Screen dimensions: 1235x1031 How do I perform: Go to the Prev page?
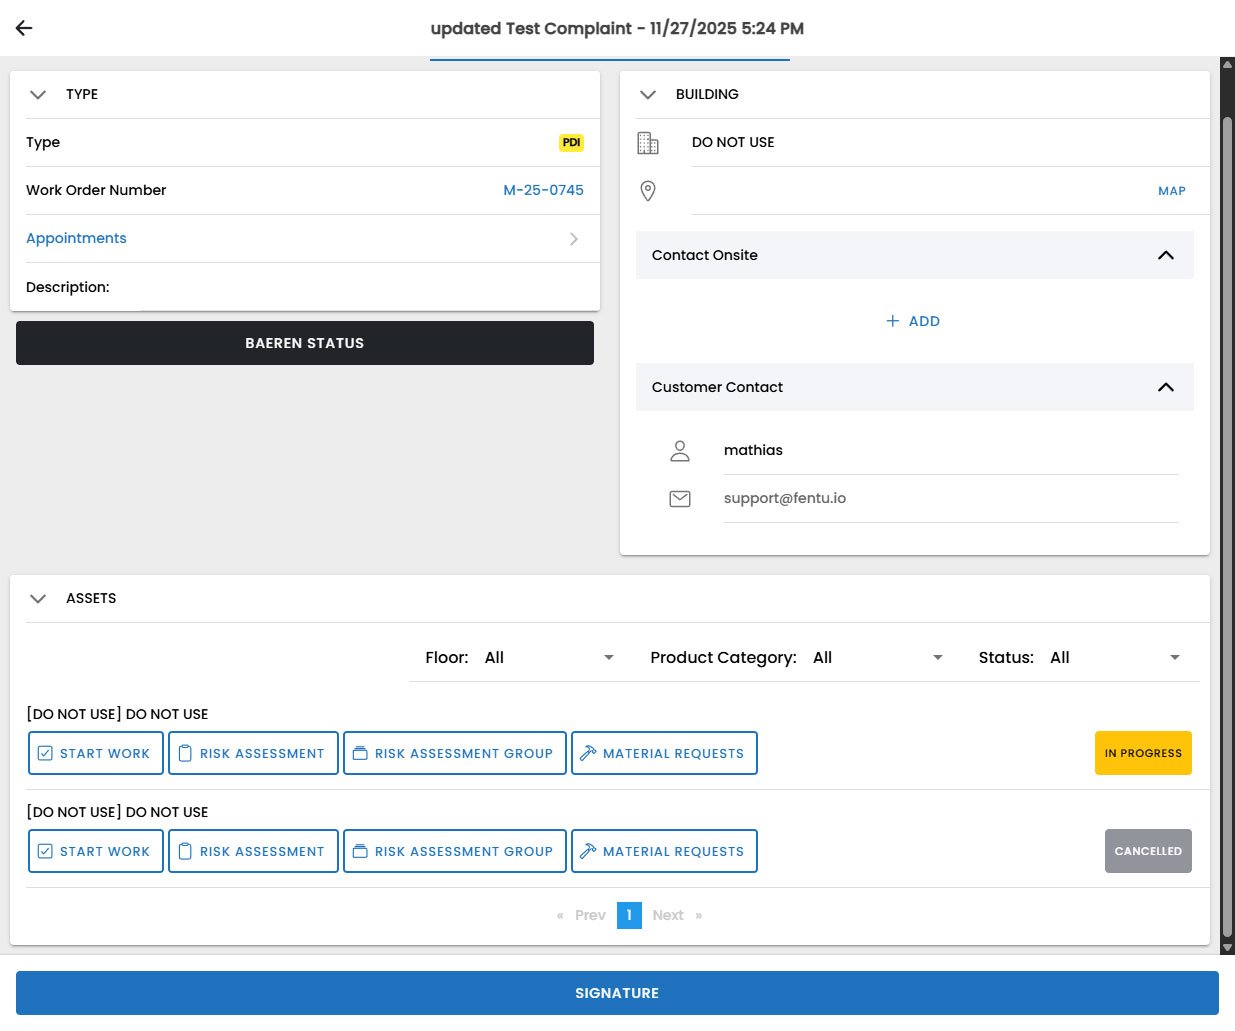(x=590, y=915)
